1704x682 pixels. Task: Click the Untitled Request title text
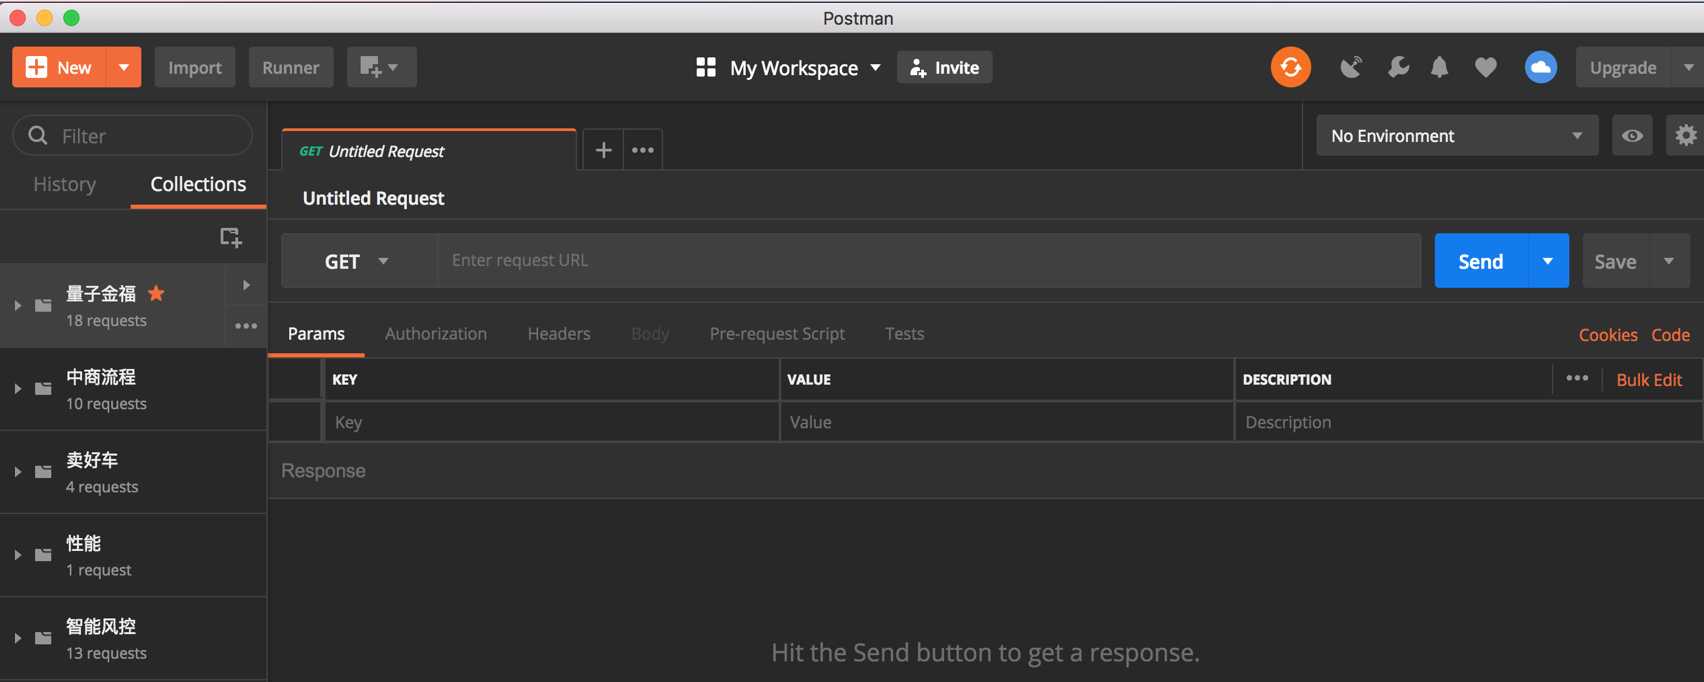(x=374, y=198)
